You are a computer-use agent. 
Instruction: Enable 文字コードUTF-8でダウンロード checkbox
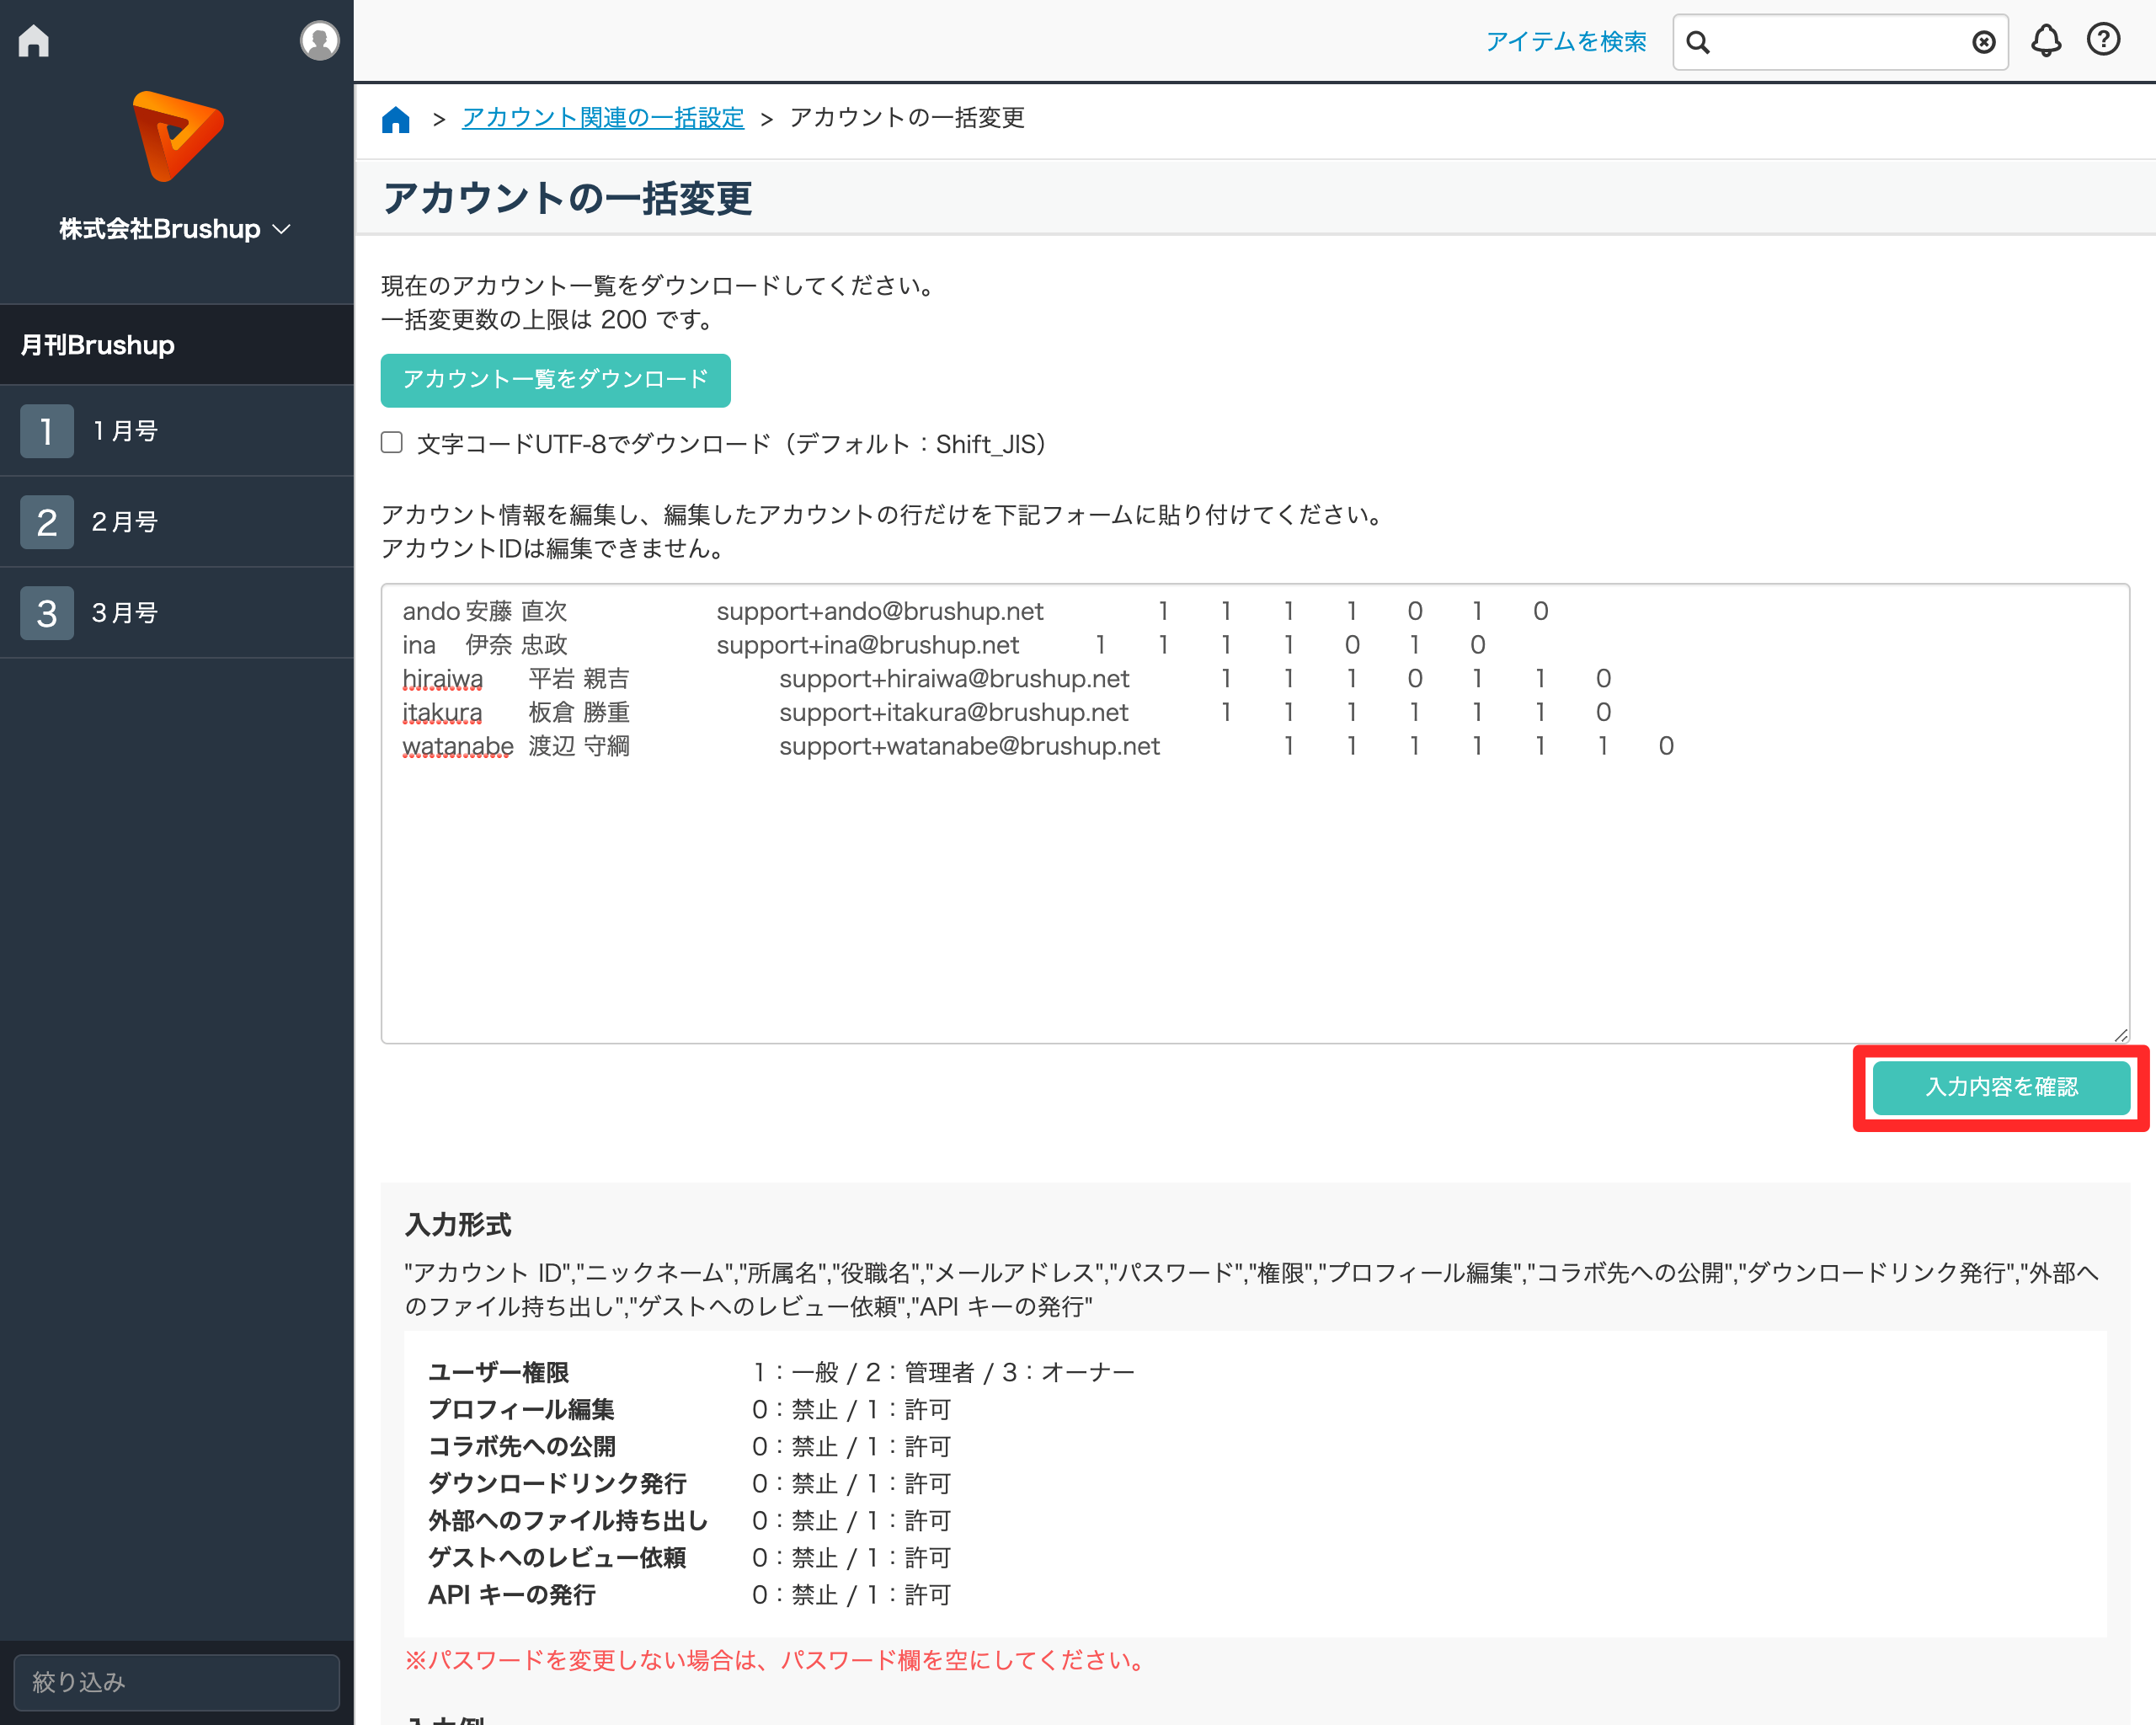(x=392, y=442)
